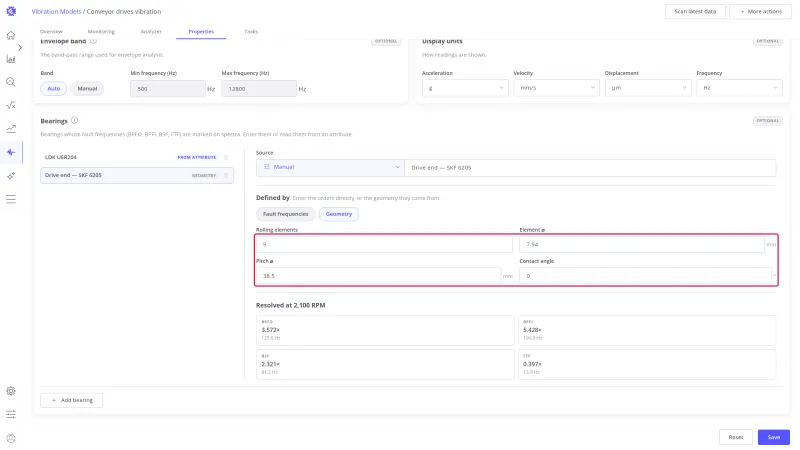Select the Properties tab
The height and width of the screenshot is (450, 800).
[201, 32]
